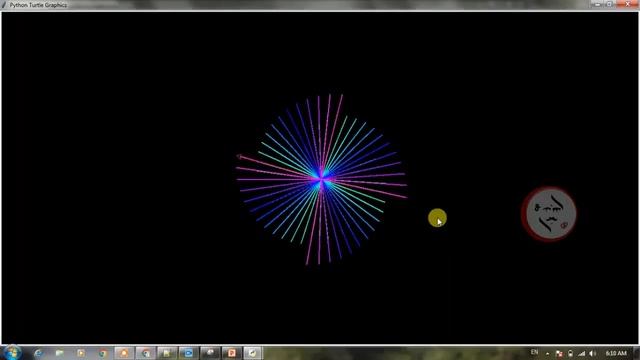Maximize the Python Turtle Graphics window
The height and width of the screenshot is (360, 640).
tap(609, 4)
